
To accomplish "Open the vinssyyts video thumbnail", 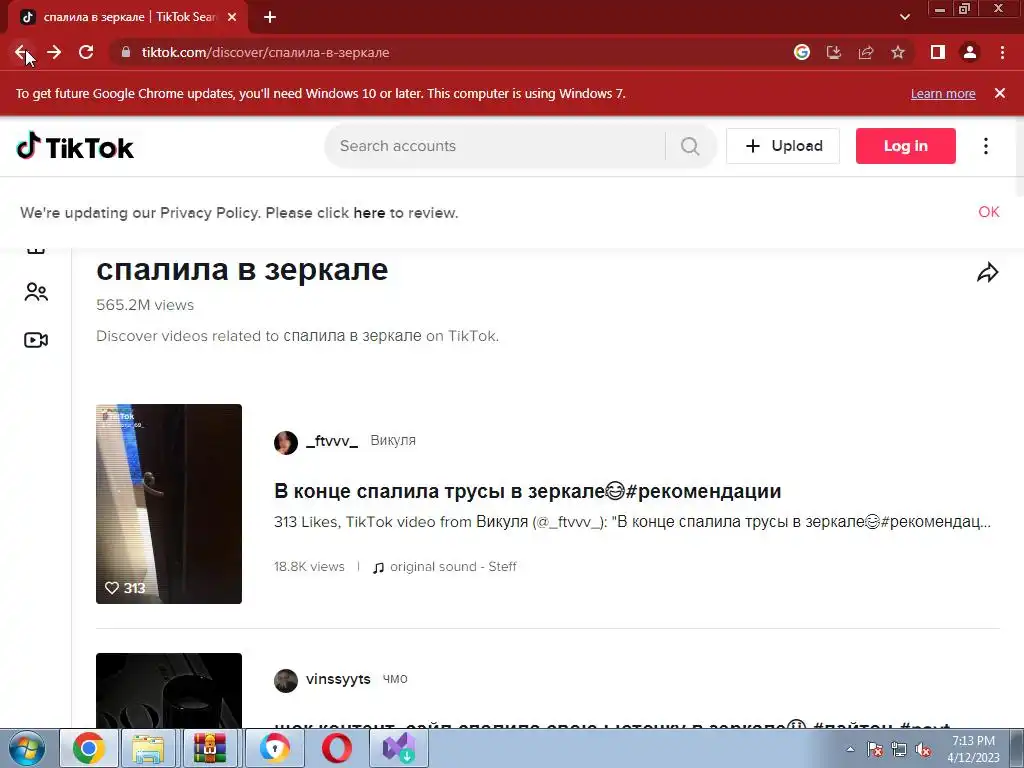I will 168,691.
